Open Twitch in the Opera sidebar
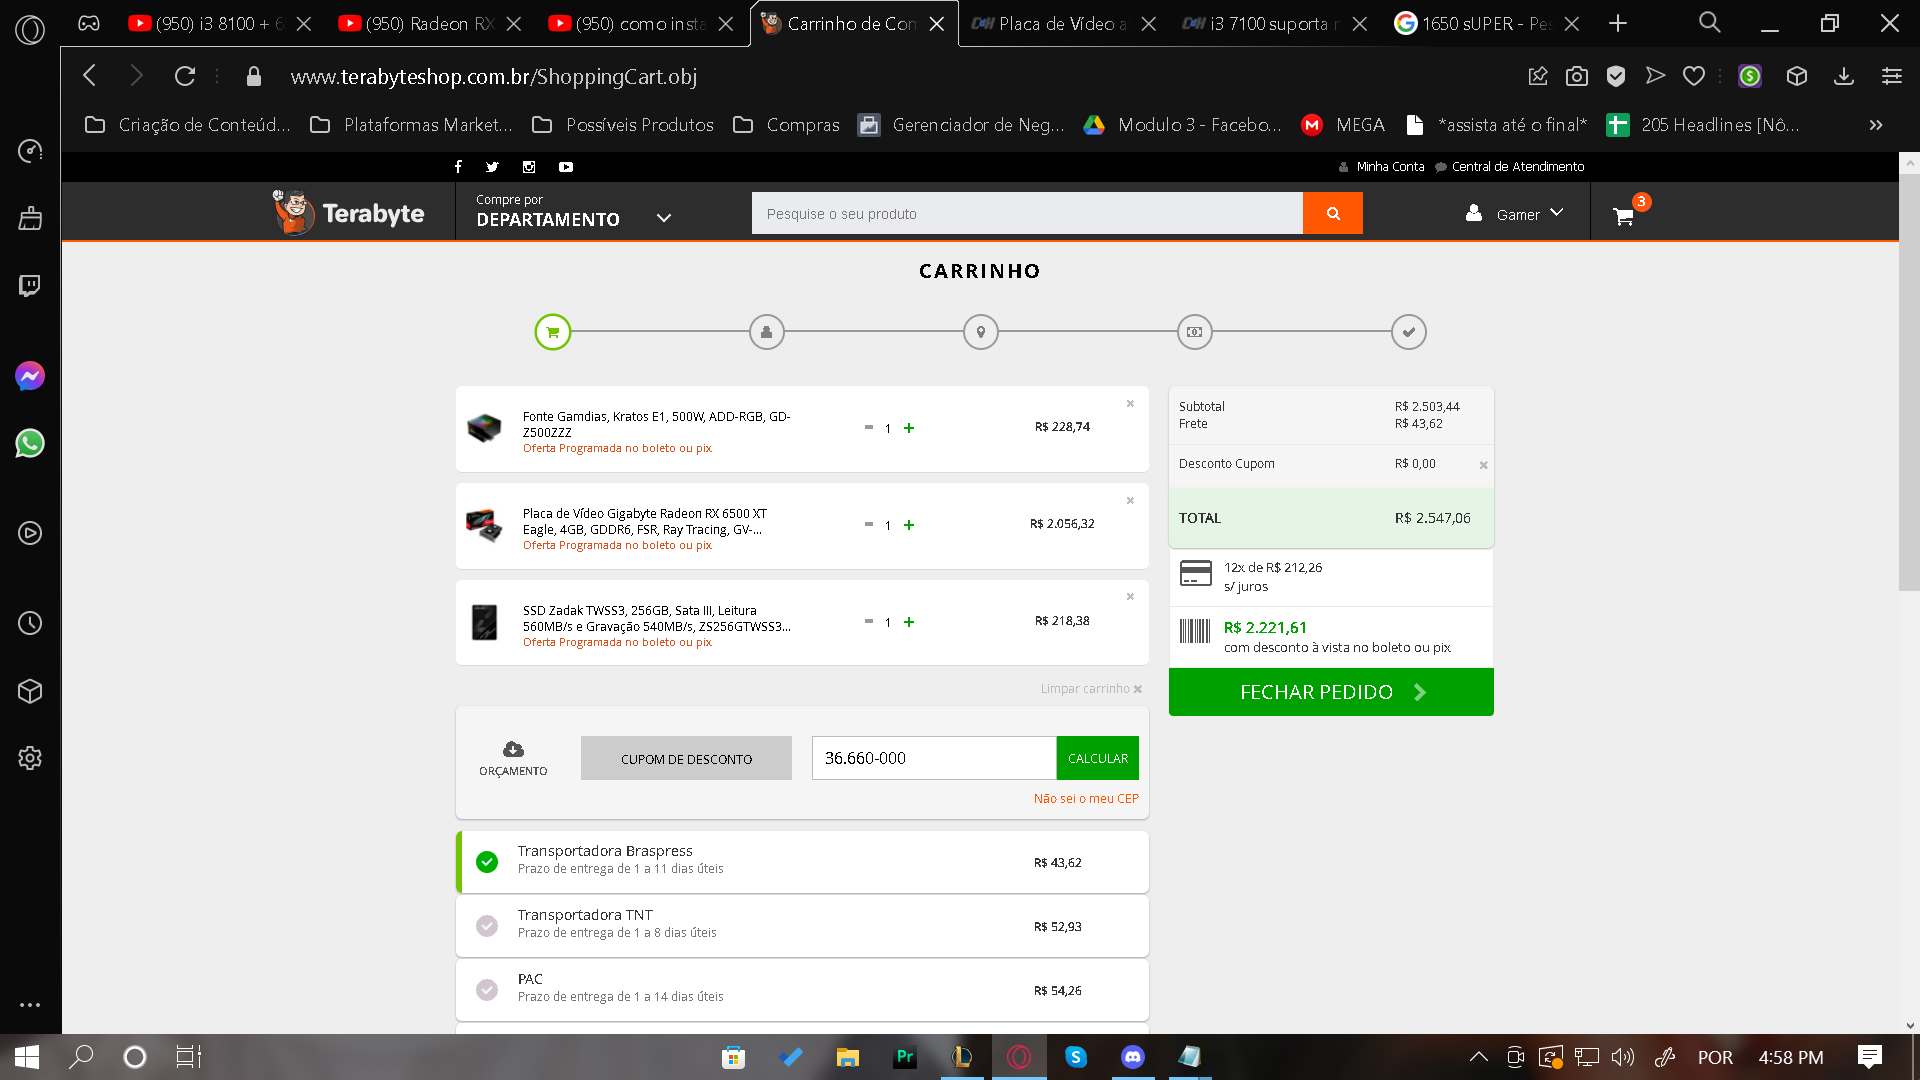Viewport: 1920px width, 1080px height. point(30,286)
